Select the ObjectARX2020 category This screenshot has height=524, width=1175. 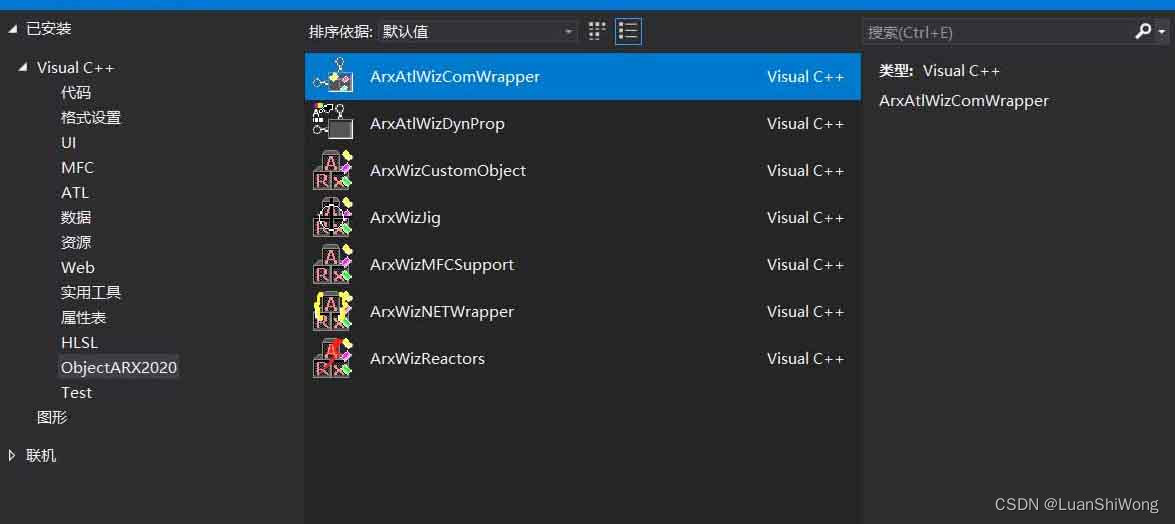pyautogui.click(x=119, y=367)
